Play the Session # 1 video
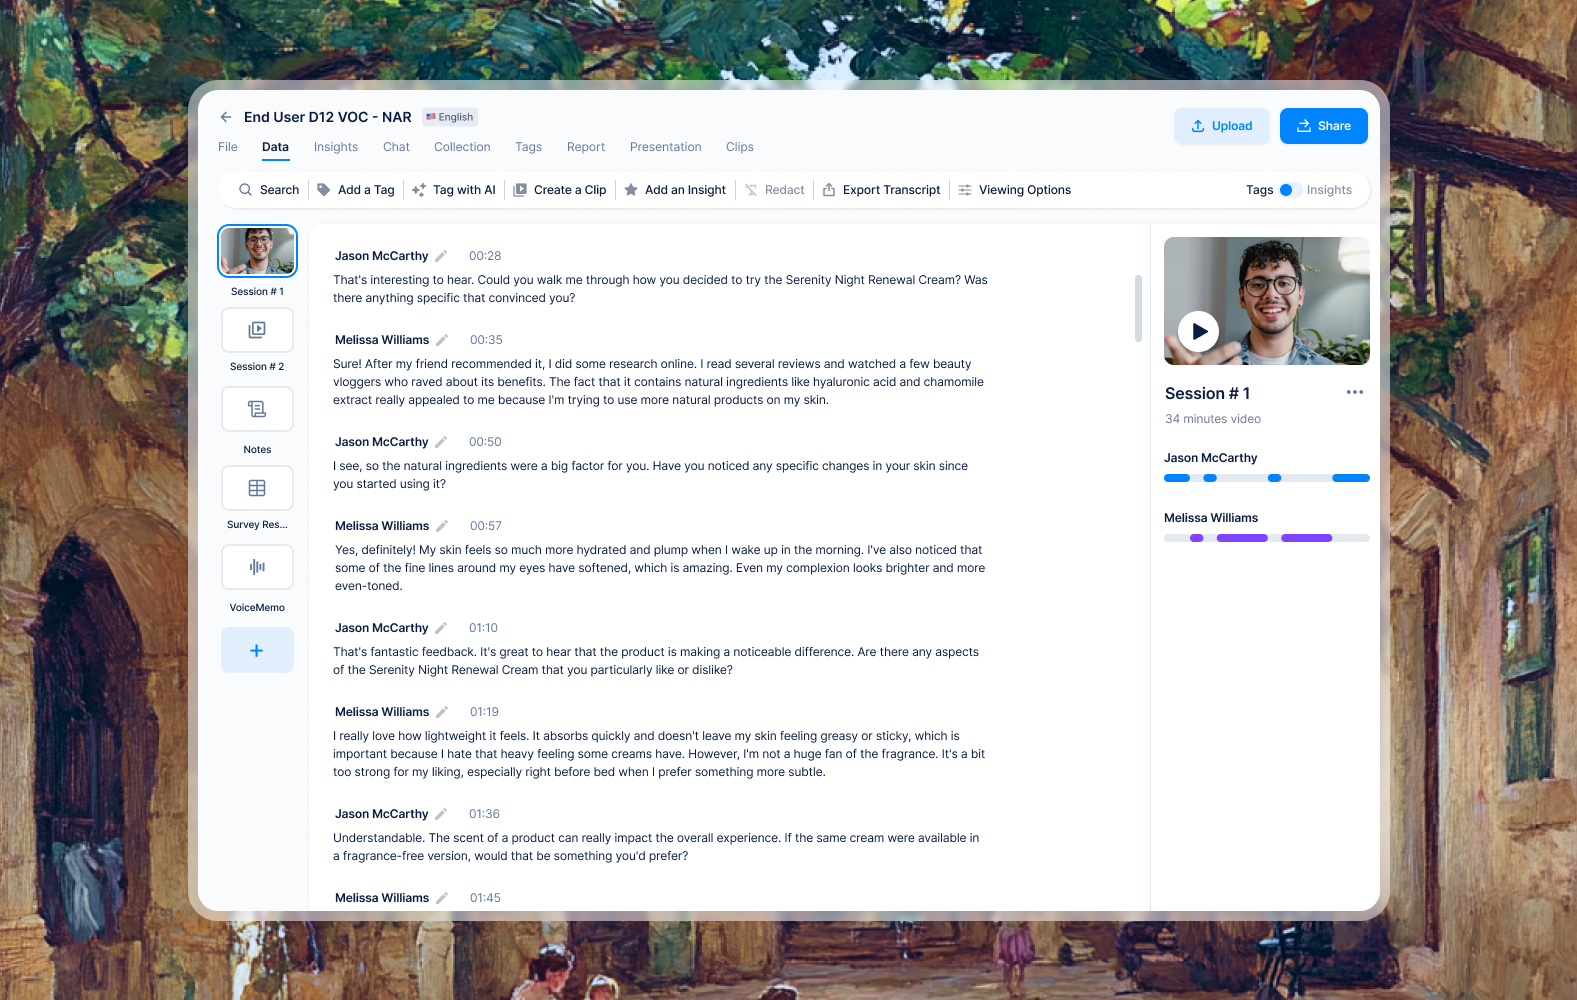Image resolution: width=1577 pixels, height=1000 pixels. pos(1198,331)
